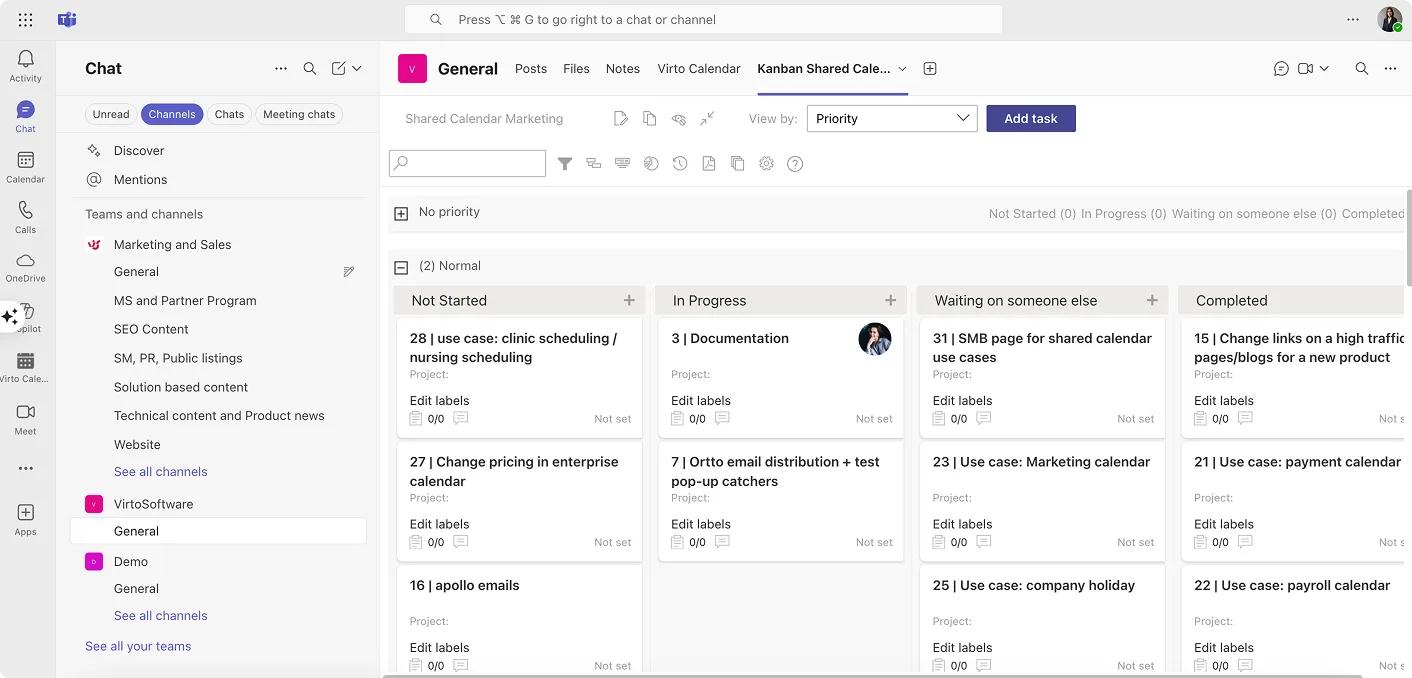Screen dimensions: 1412x678
Task: Select the Unread filter pill in Chat
Action: [x=110, y=113]
